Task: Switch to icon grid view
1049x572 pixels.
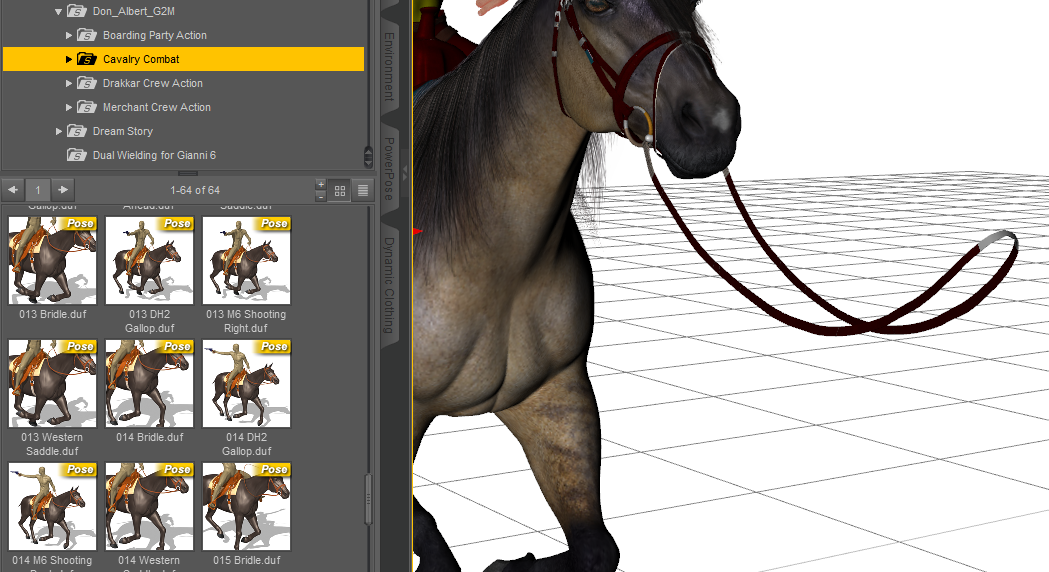Action: (340, 191)
